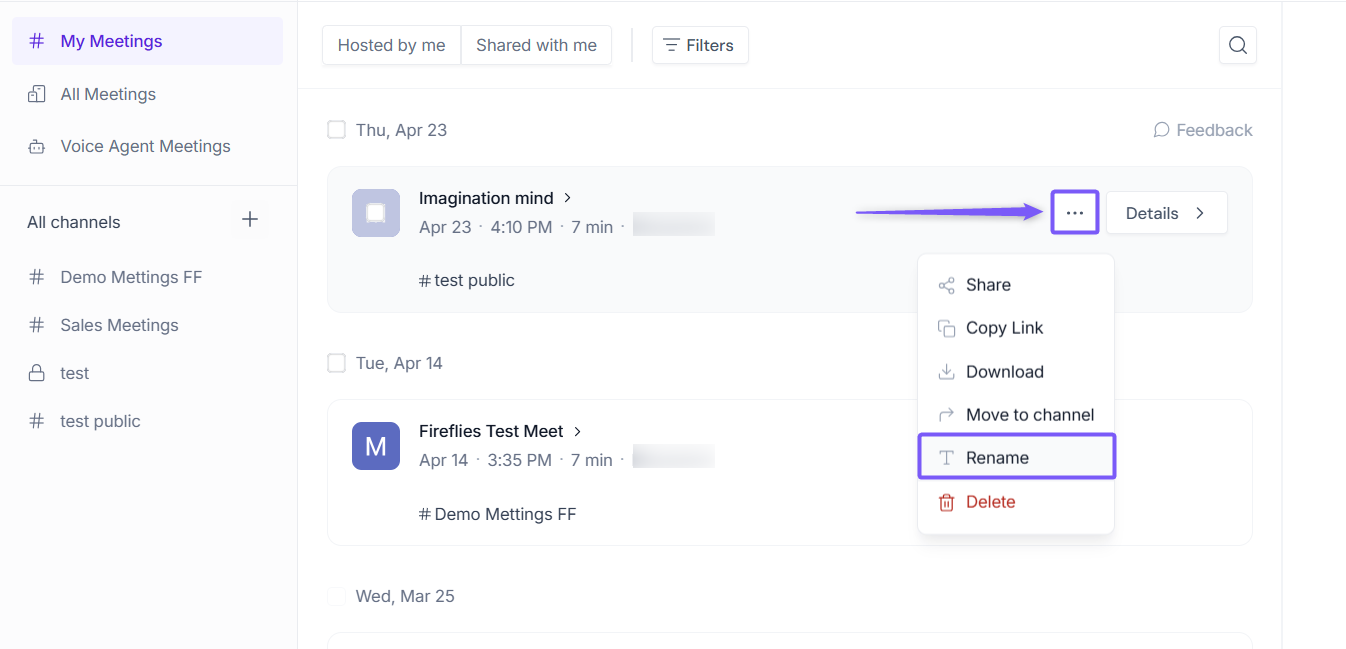The height and width of the screenshot is (649, 1346).
Task: Click the M avatar of Fireflies Test Meet
Action: pyautogui.click(x=376, y=446)
